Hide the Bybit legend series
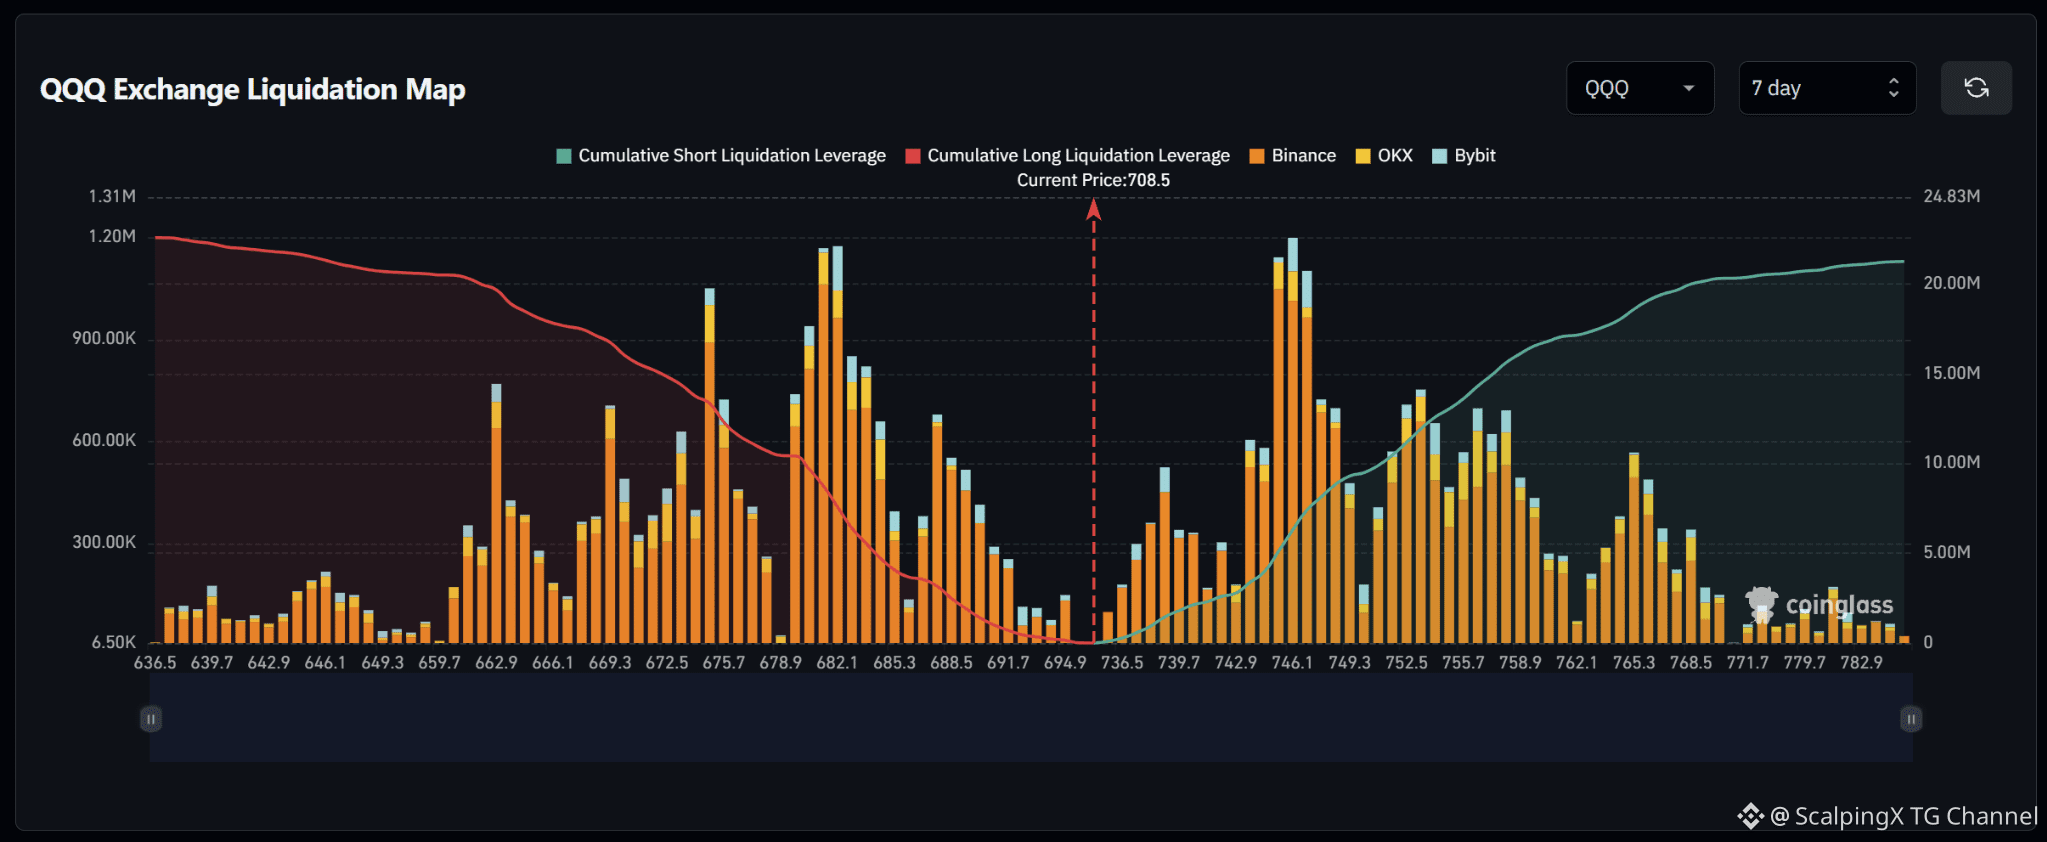 1464,156
